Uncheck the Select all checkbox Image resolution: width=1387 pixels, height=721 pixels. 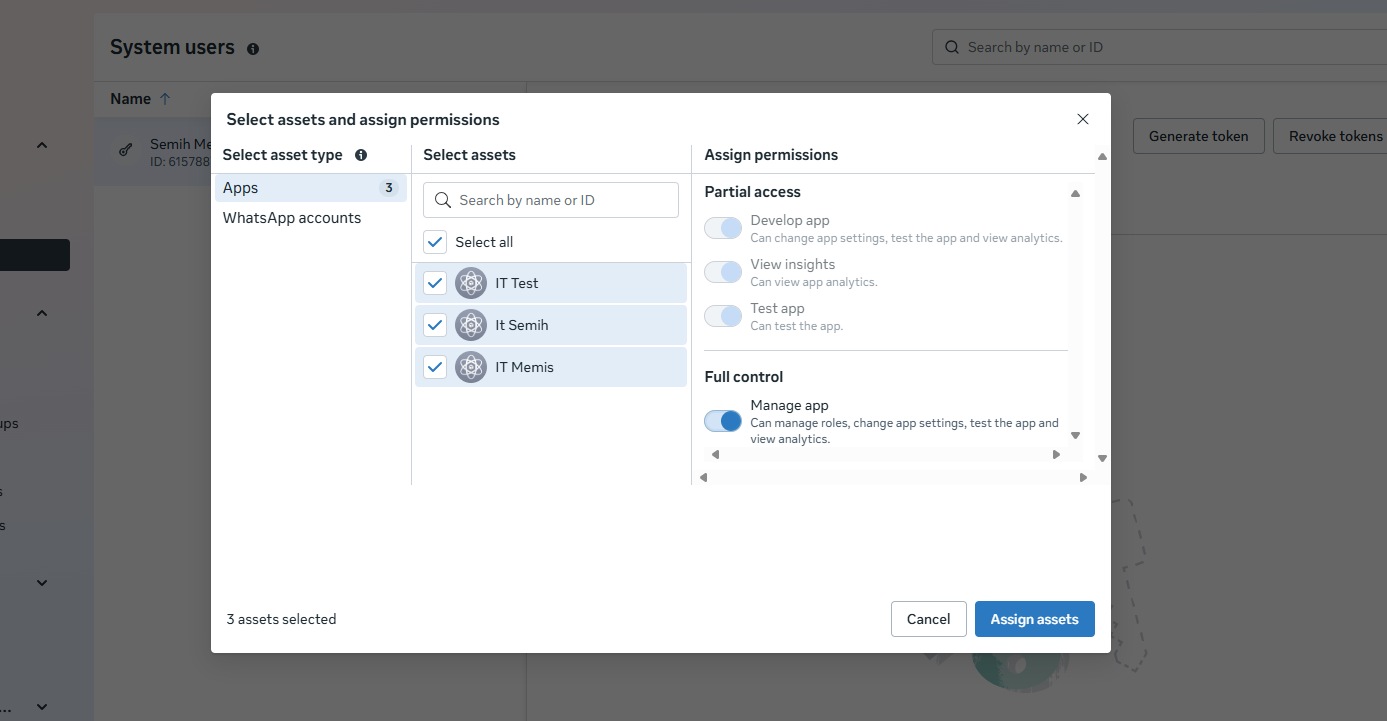coord(435,242)
